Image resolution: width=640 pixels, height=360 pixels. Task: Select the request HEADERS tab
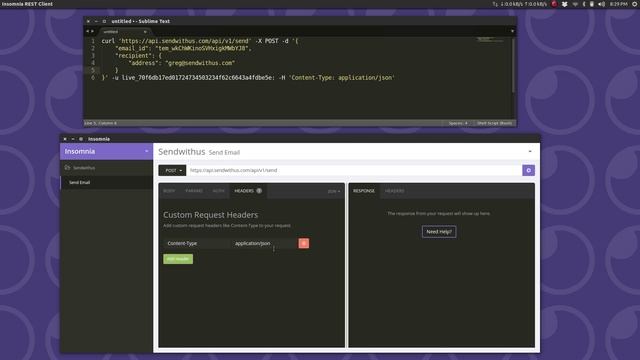click(x=248, y=191)
